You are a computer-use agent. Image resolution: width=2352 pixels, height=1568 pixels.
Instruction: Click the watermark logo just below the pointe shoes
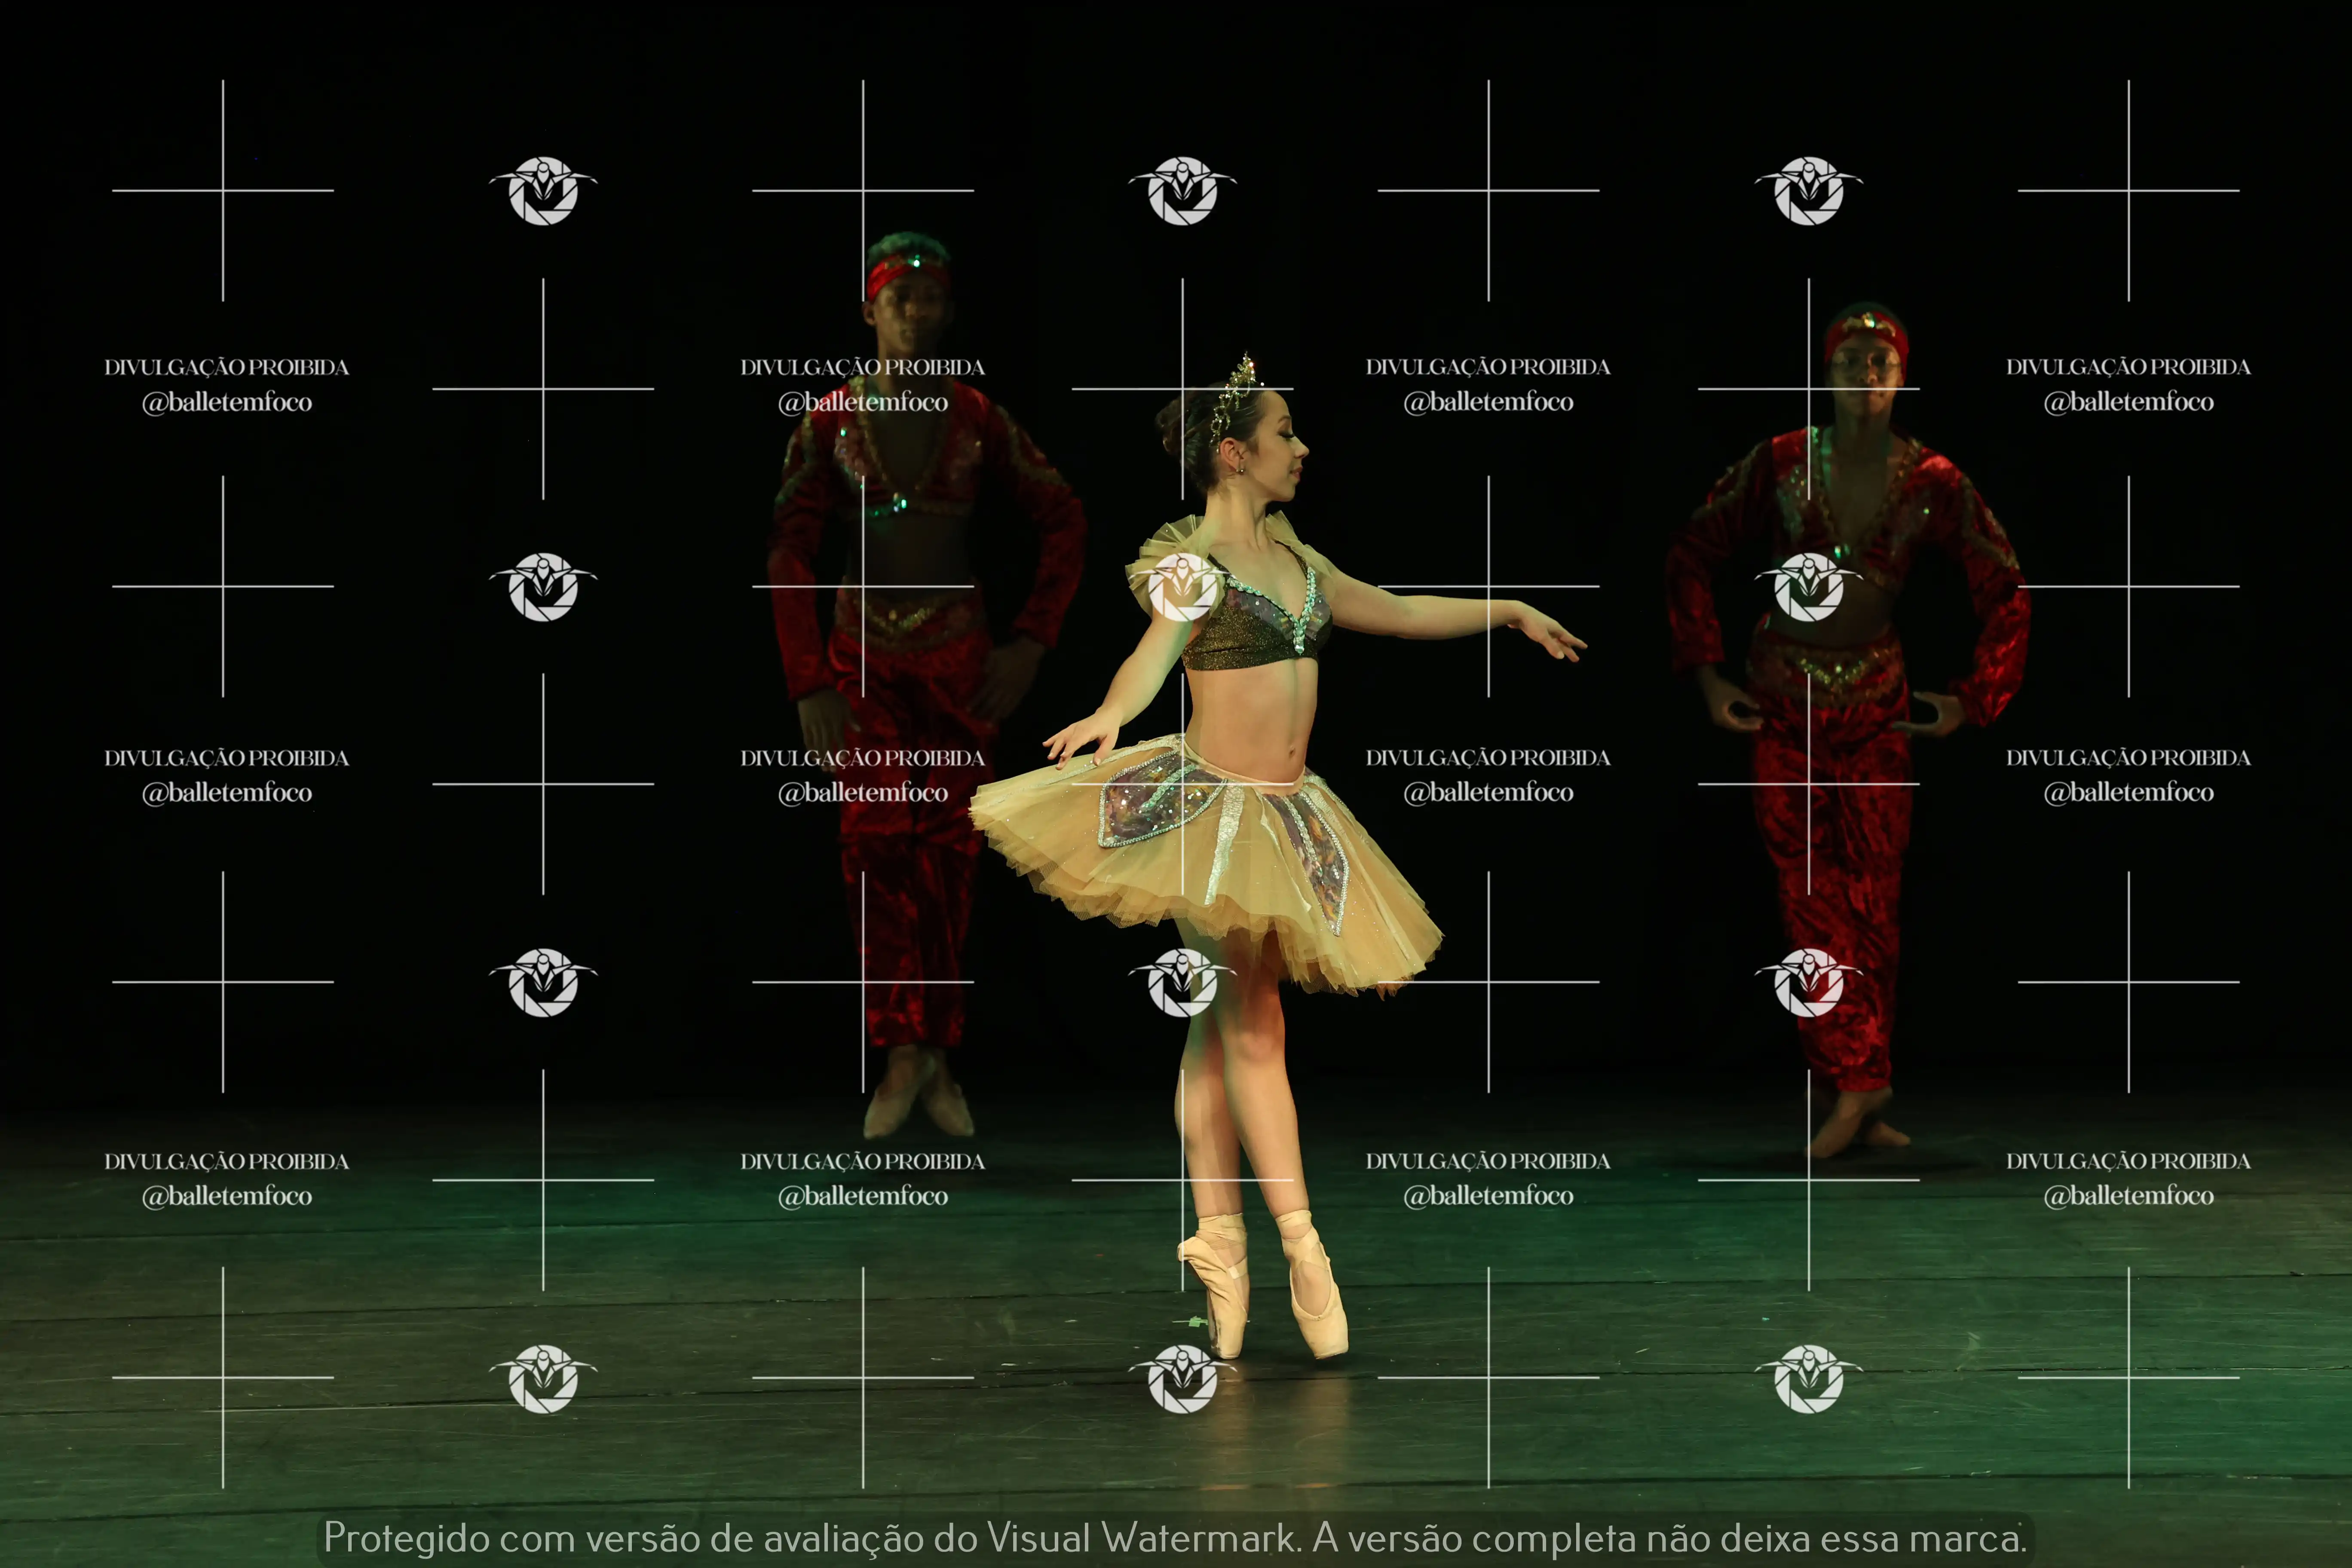coord(1183,1378)
